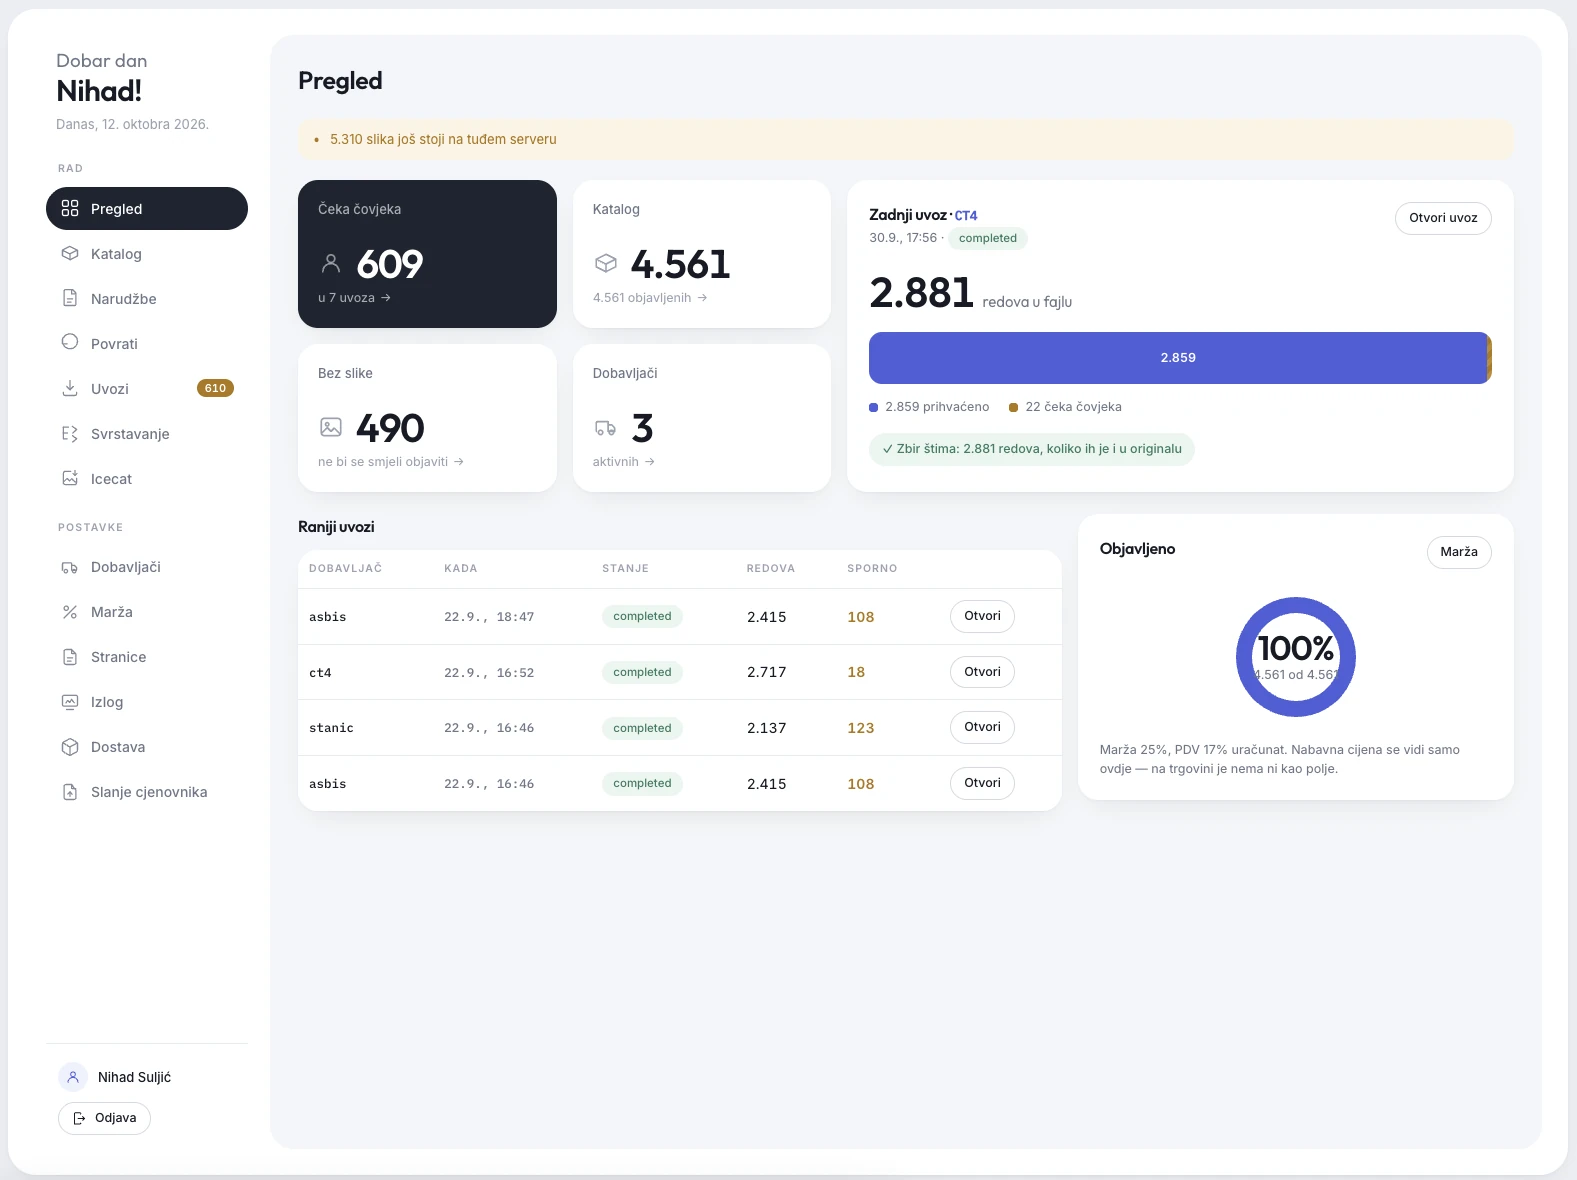Click the truck icon in Dobavljači card
Image resolution: width=1577 pixels, height=1180 pixels.
606,428
